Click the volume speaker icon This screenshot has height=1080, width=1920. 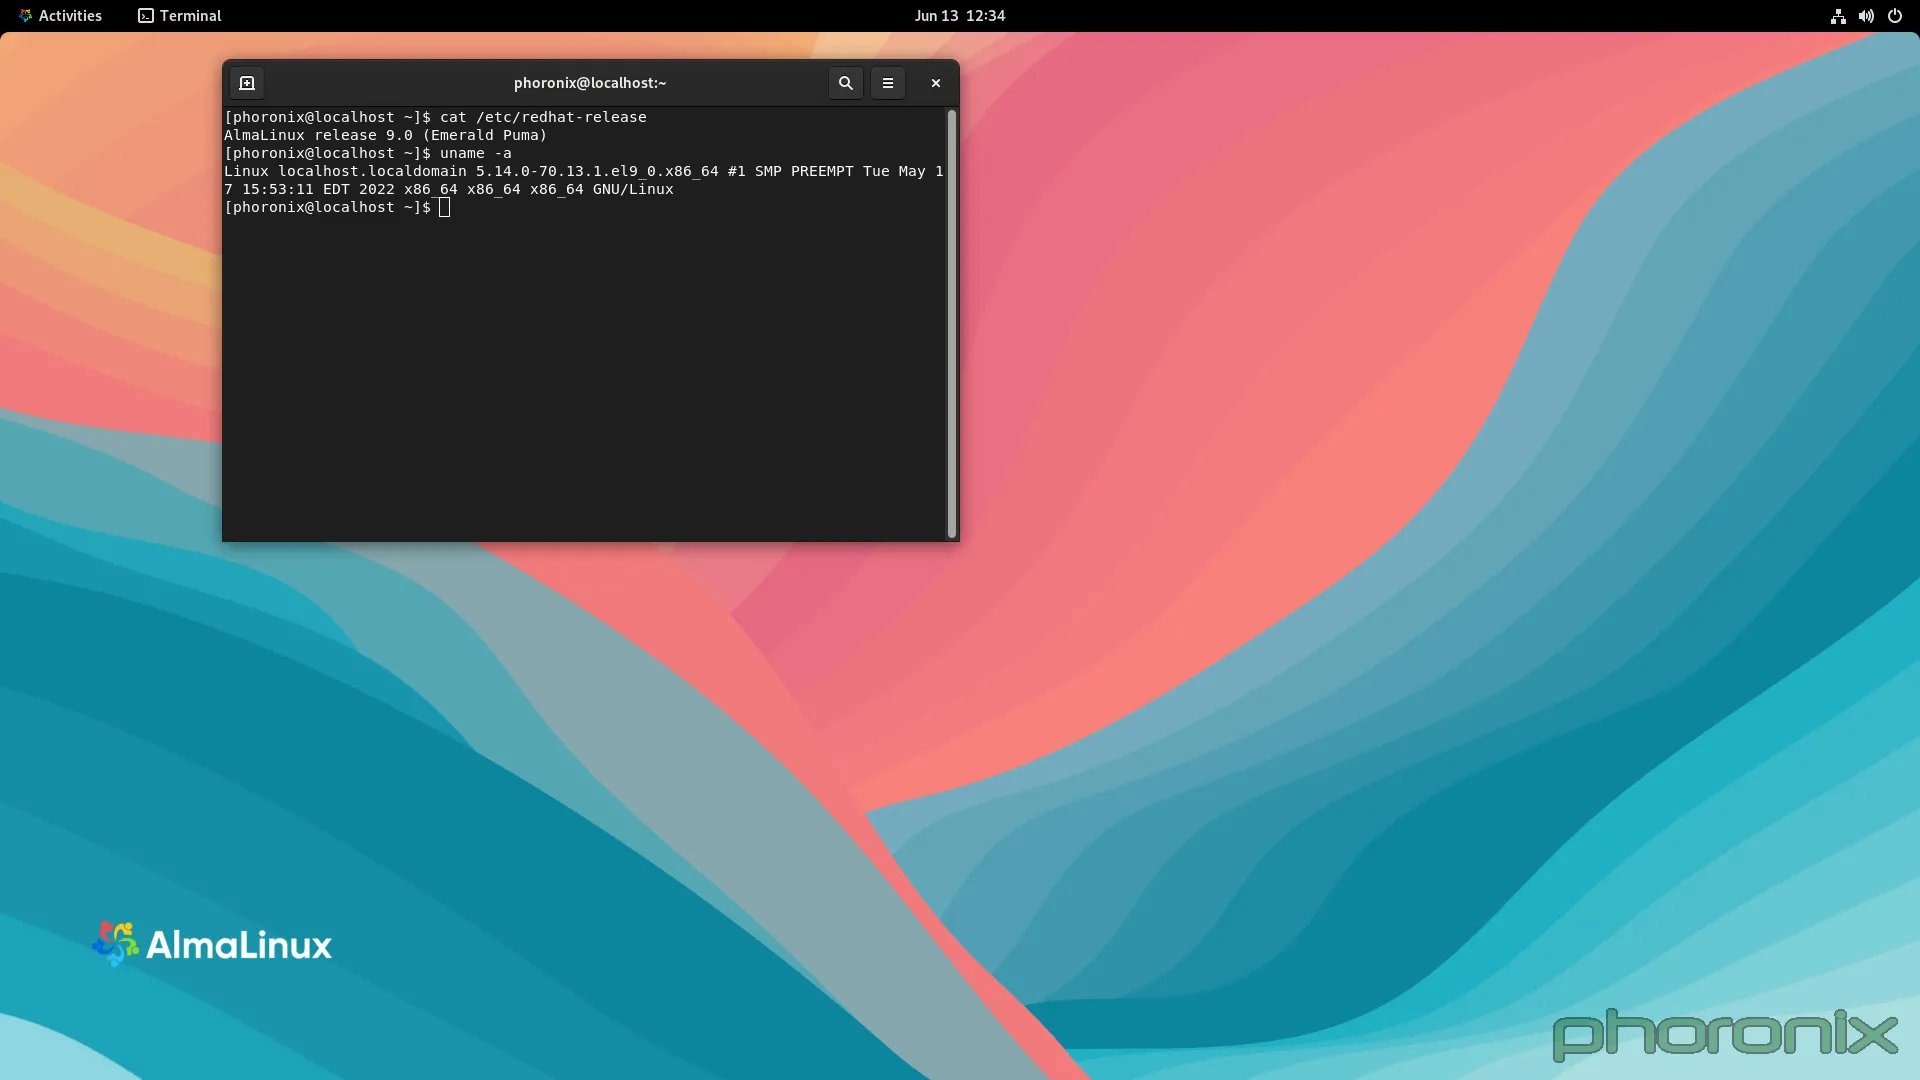coord(1866,16)
